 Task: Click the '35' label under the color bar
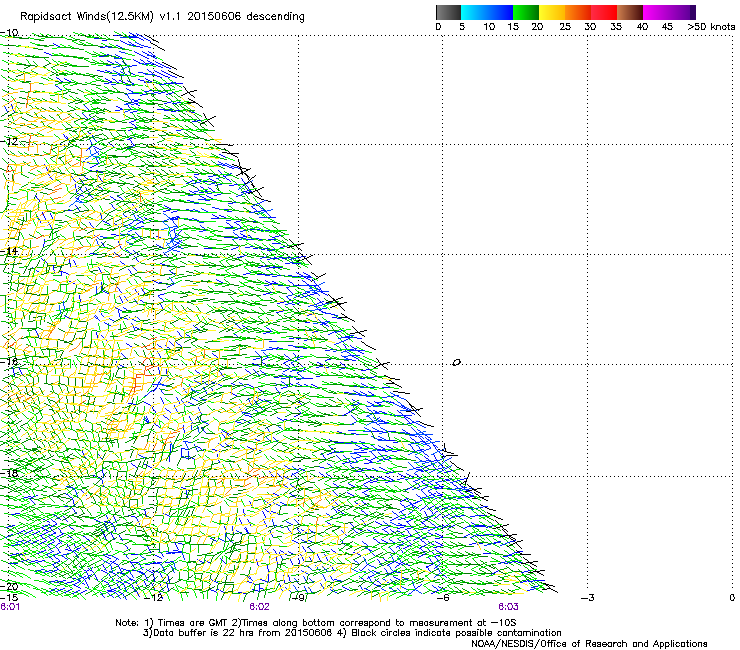(616, 27)
